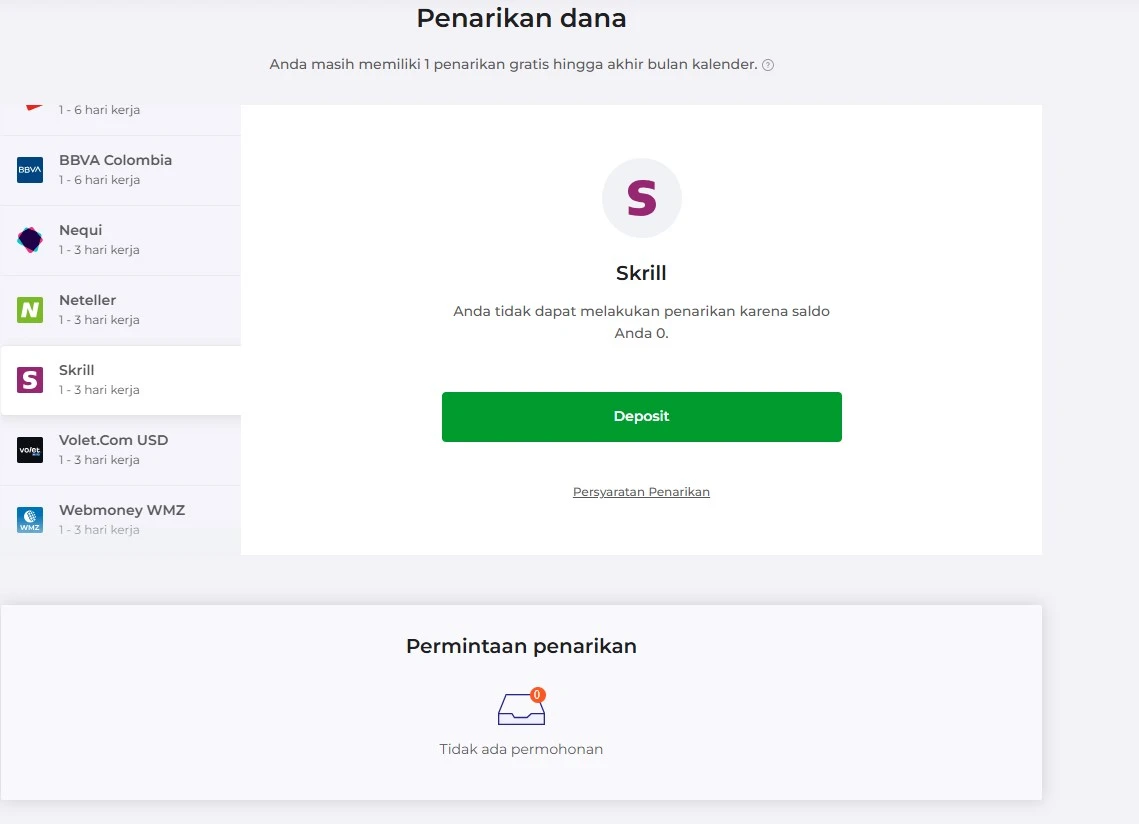Image resolution: width=1139 pixels, height=824 pixels.
Task: Select BBVA Colombia withdrawal method
Action: pos(121,170)
